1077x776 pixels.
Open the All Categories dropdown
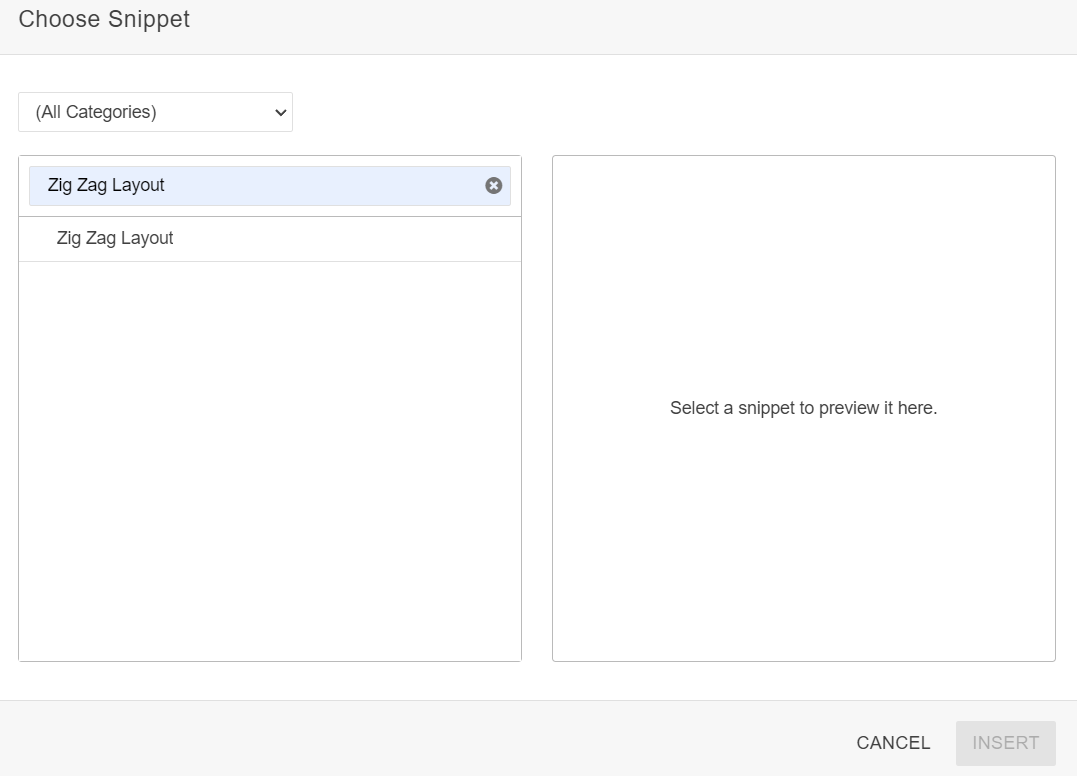coord(155,112)
